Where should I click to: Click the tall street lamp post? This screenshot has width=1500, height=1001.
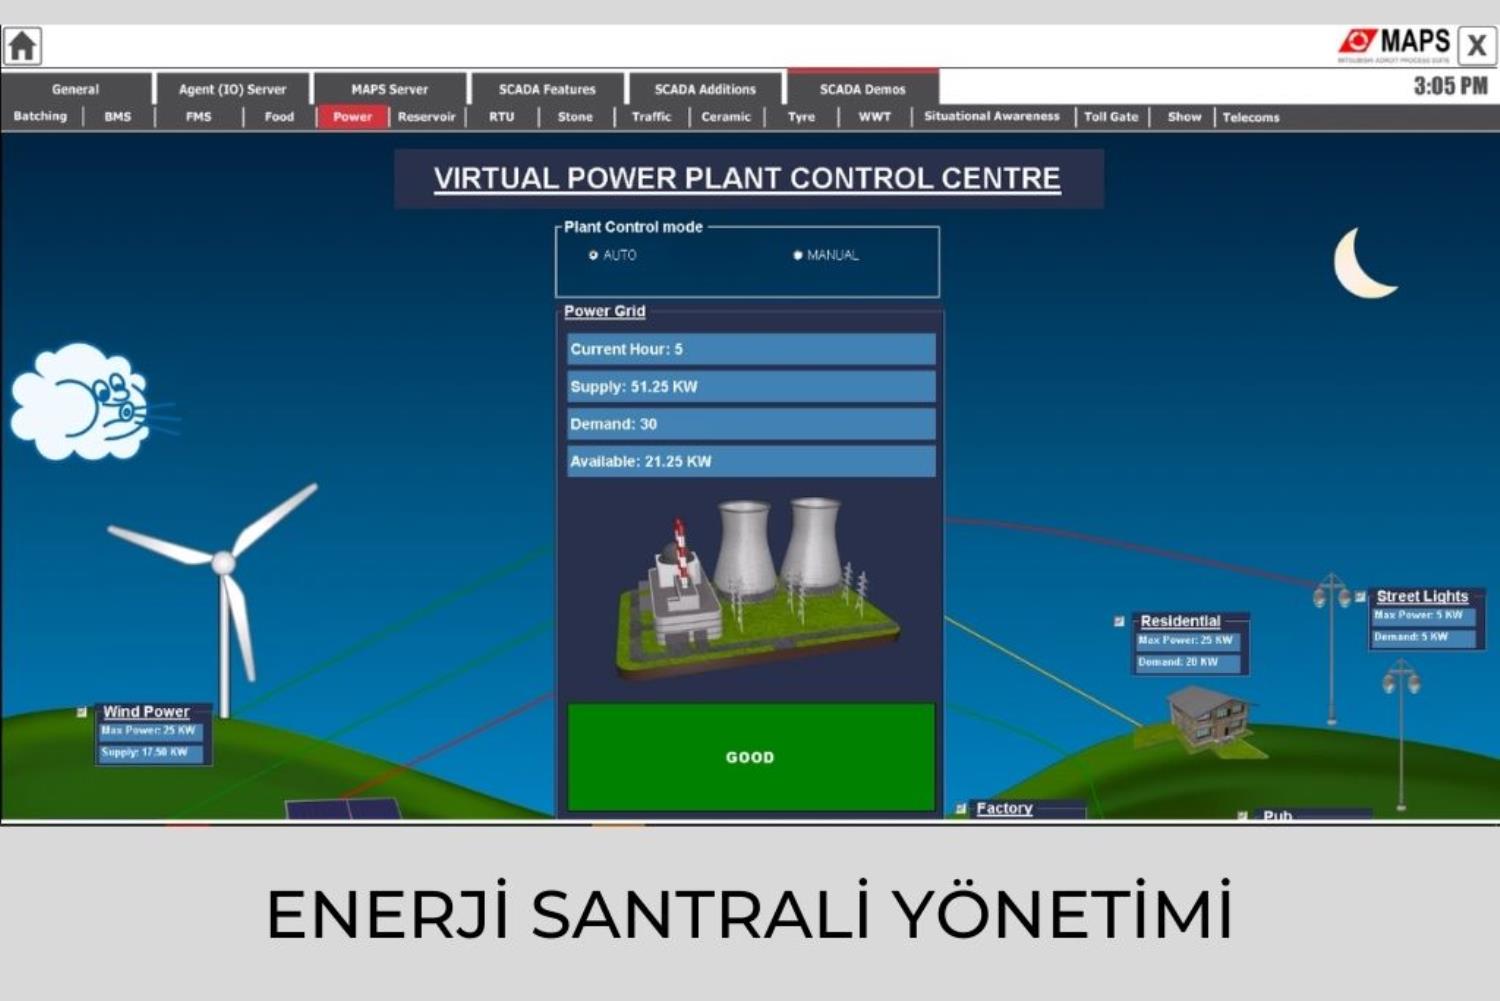(x=1332, y=648)
